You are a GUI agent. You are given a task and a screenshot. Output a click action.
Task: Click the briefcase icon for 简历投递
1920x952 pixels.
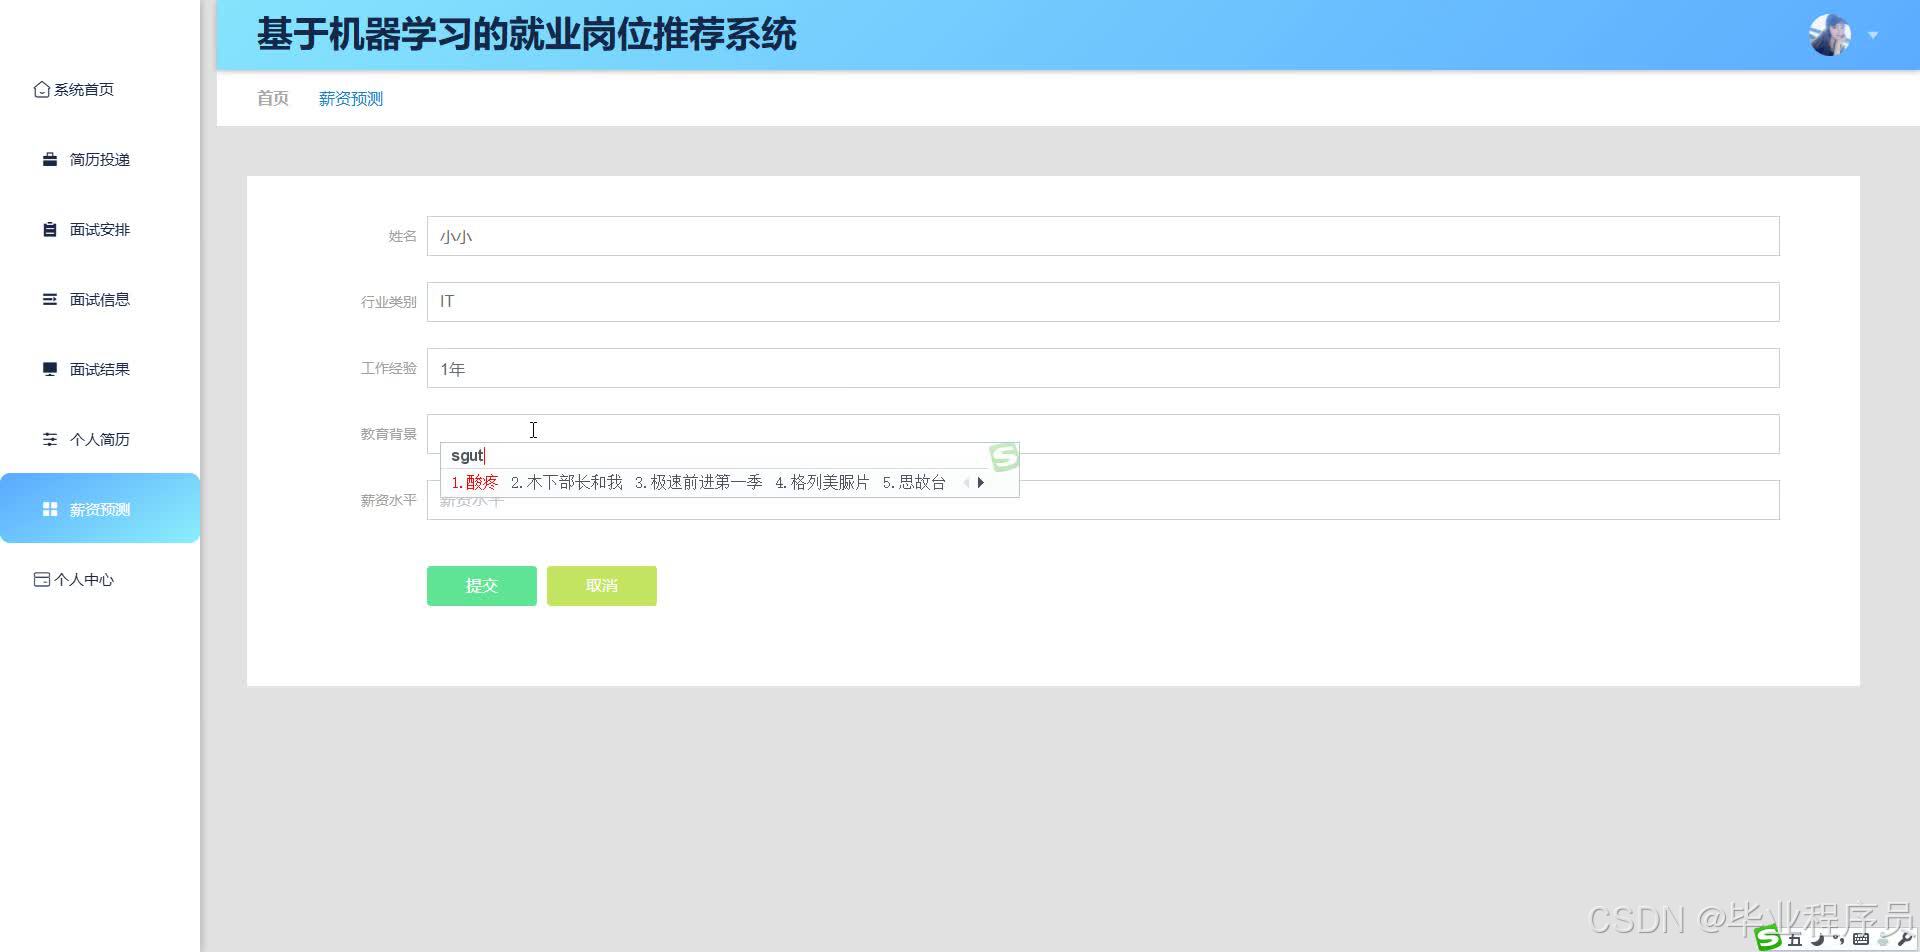pos(50,160)
